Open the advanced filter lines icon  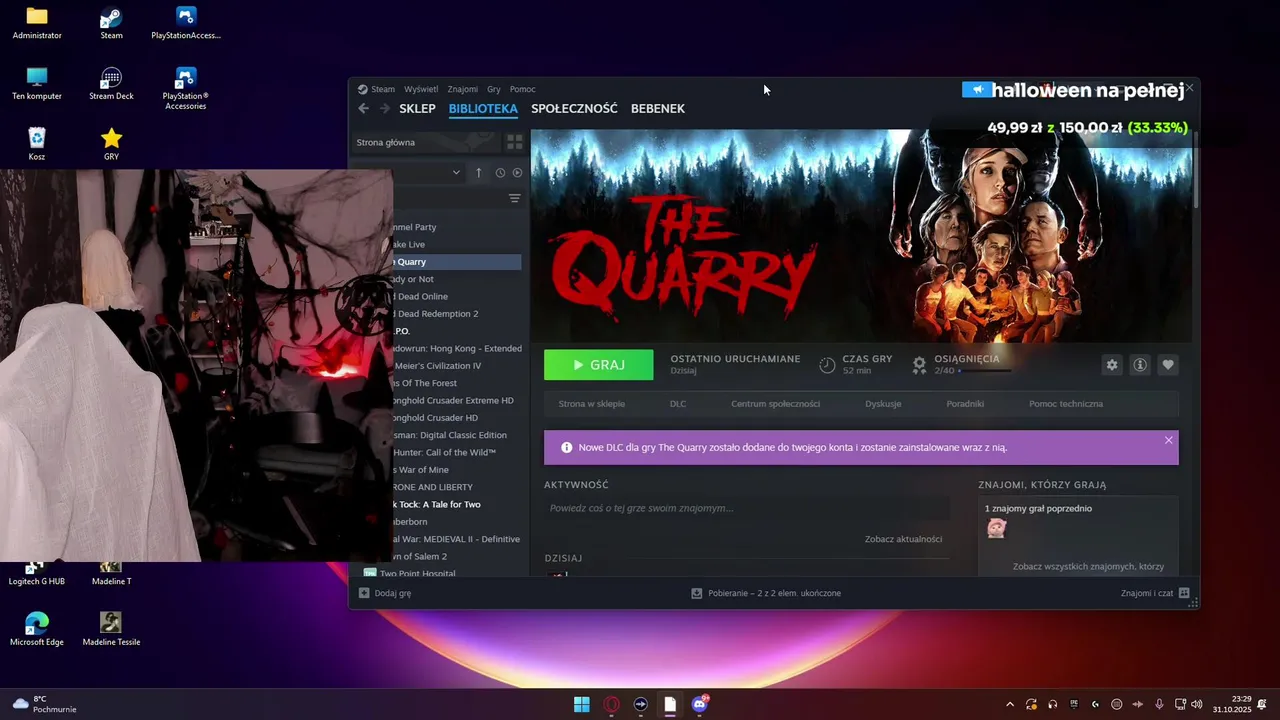[514, 198]
